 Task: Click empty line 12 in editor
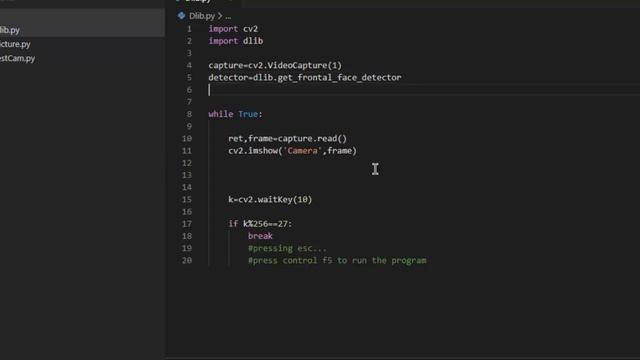click(x=424, y=163)
